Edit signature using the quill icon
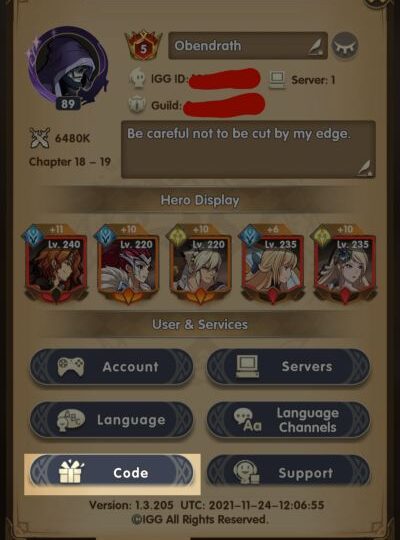 tap(364, 168)
